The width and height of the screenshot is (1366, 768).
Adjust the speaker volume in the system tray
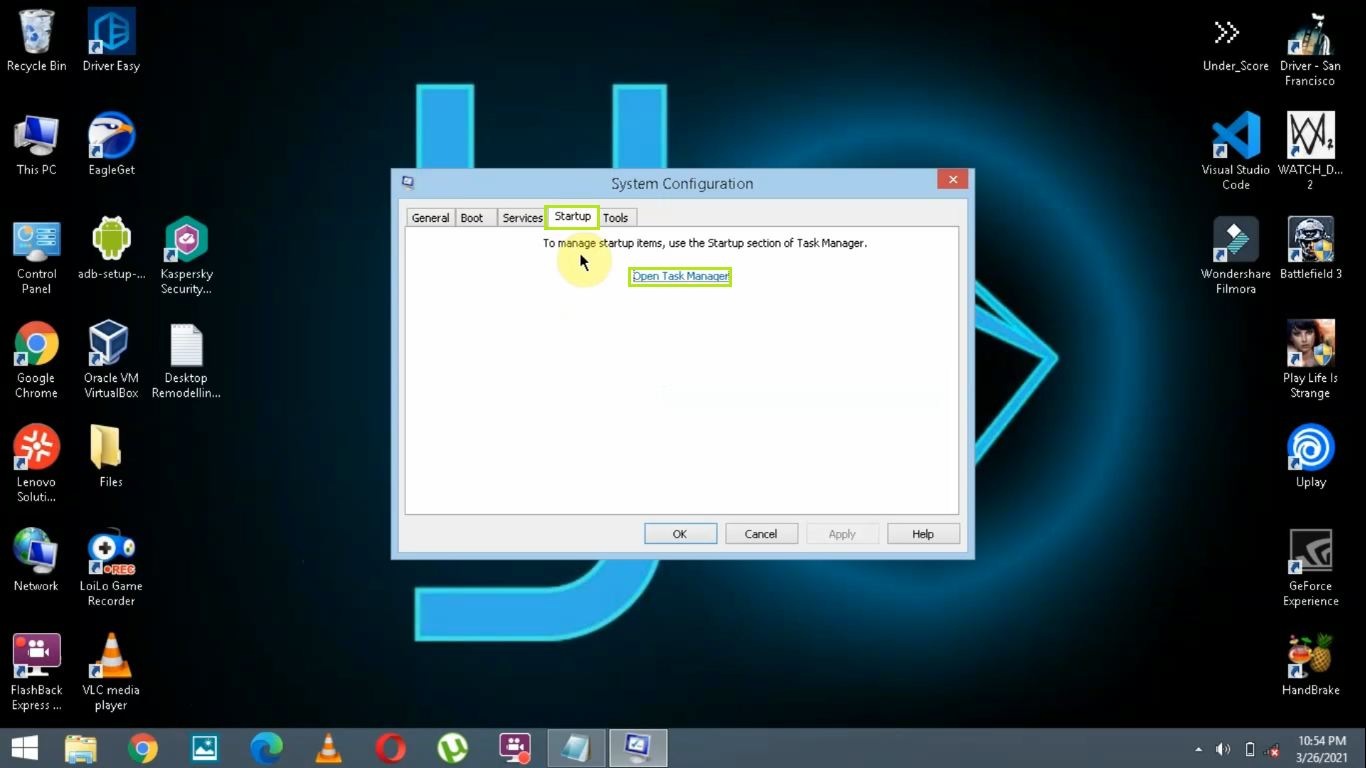pos(1222,749)
